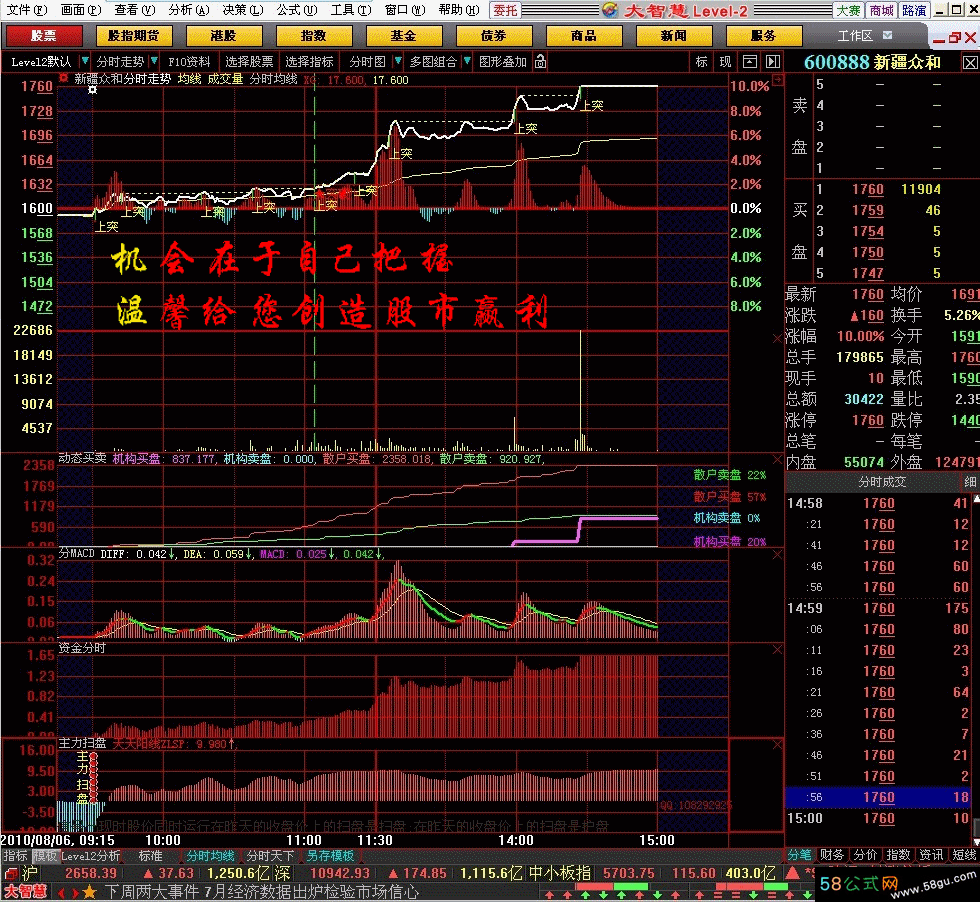Image resolution: width=980 pixels, height=902 pixels.
Task: Select the 港股 category tab
Action: coord(223,36)
